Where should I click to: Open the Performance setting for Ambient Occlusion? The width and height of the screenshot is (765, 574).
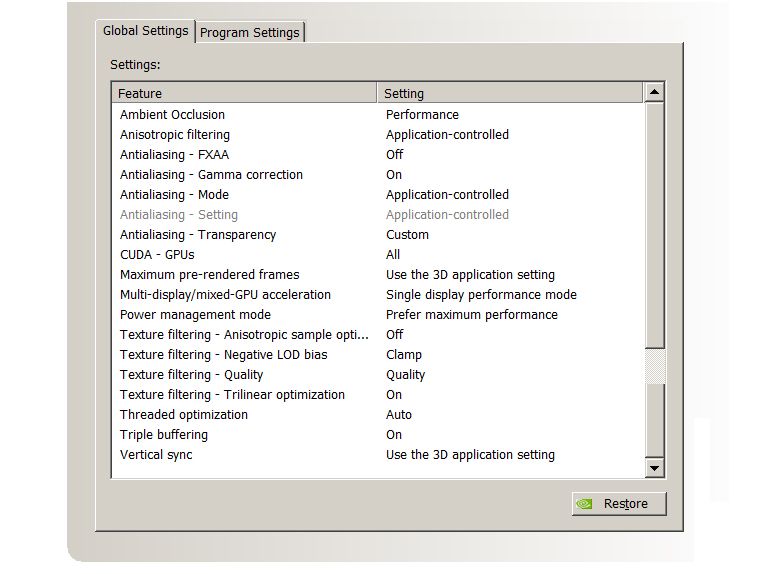pos(422,115)
